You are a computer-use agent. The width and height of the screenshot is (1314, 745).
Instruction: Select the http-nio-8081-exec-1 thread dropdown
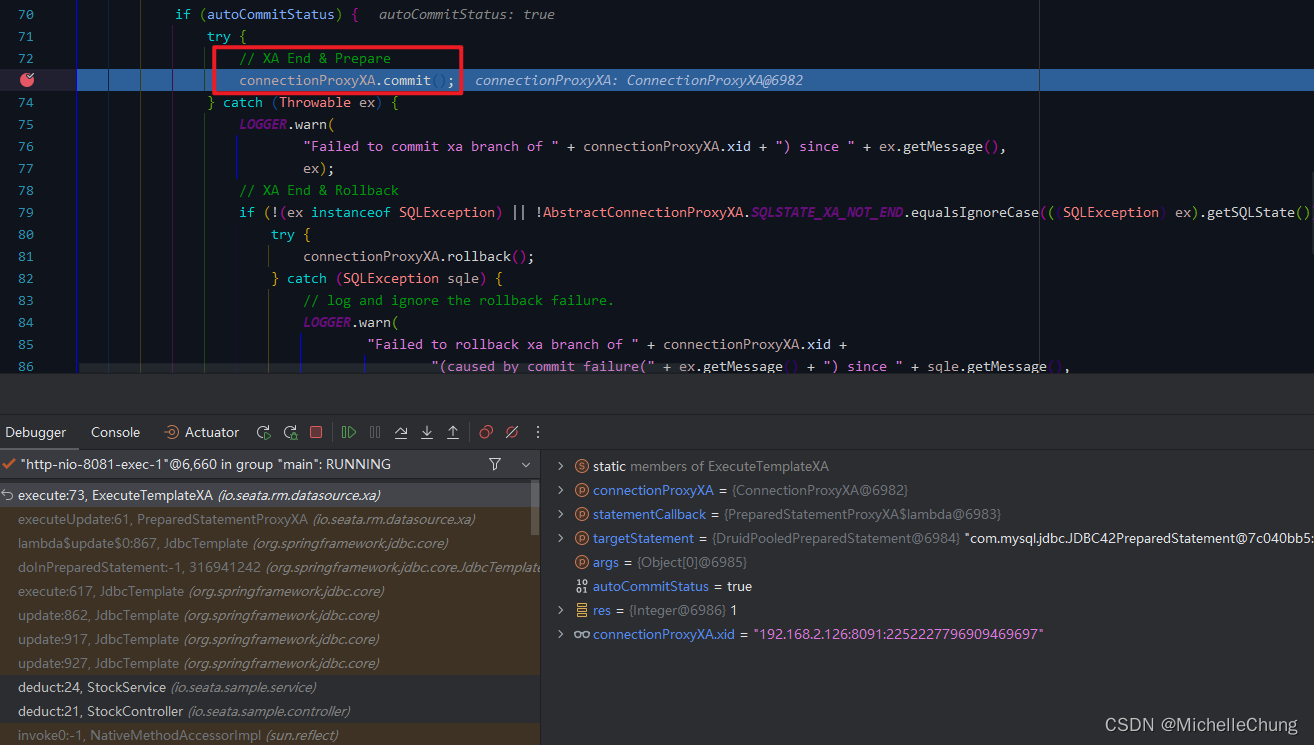coord(270,464)
